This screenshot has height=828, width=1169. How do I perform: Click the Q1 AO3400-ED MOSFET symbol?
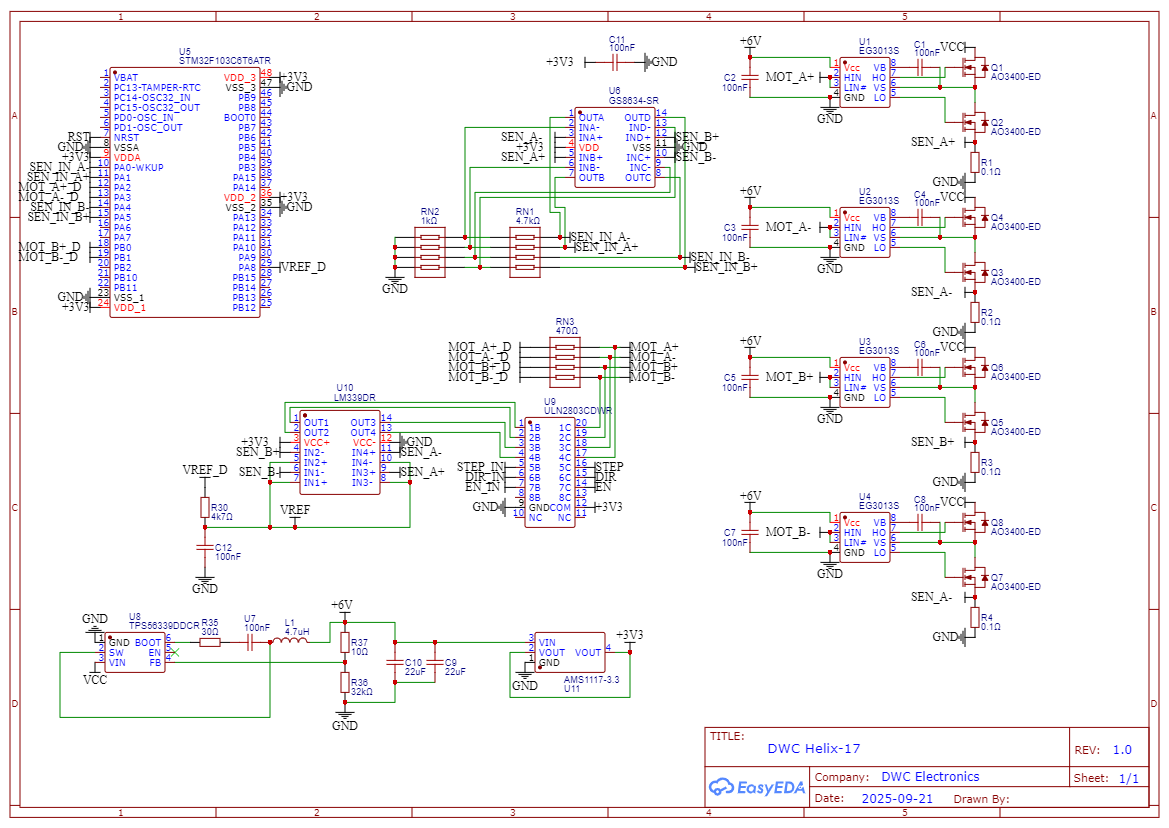click(x=971, y=68)
